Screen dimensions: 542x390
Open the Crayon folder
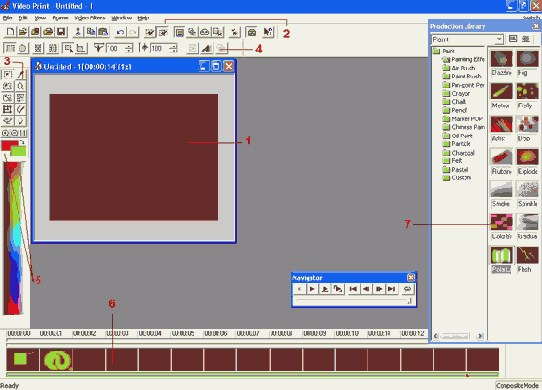pos(457,93)
